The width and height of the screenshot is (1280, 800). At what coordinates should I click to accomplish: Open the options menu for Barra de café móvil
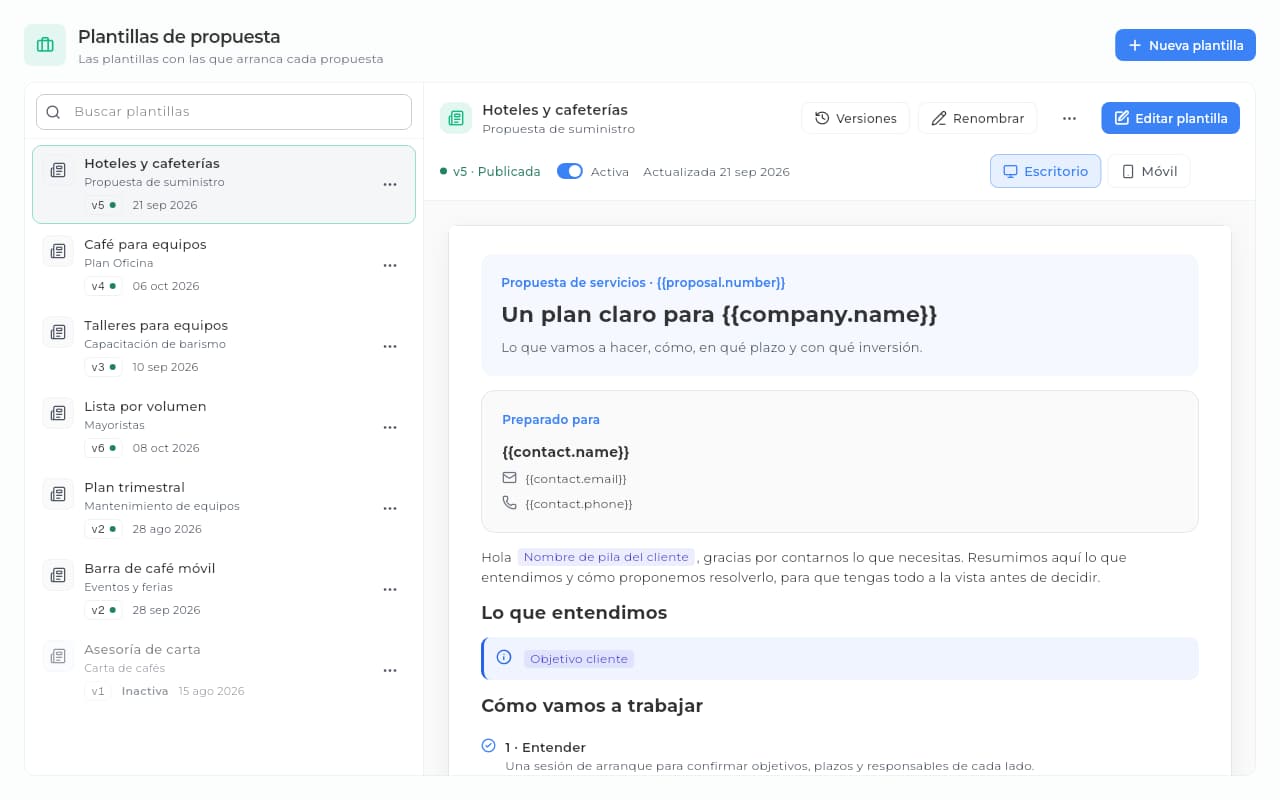(x=390, y=589)
